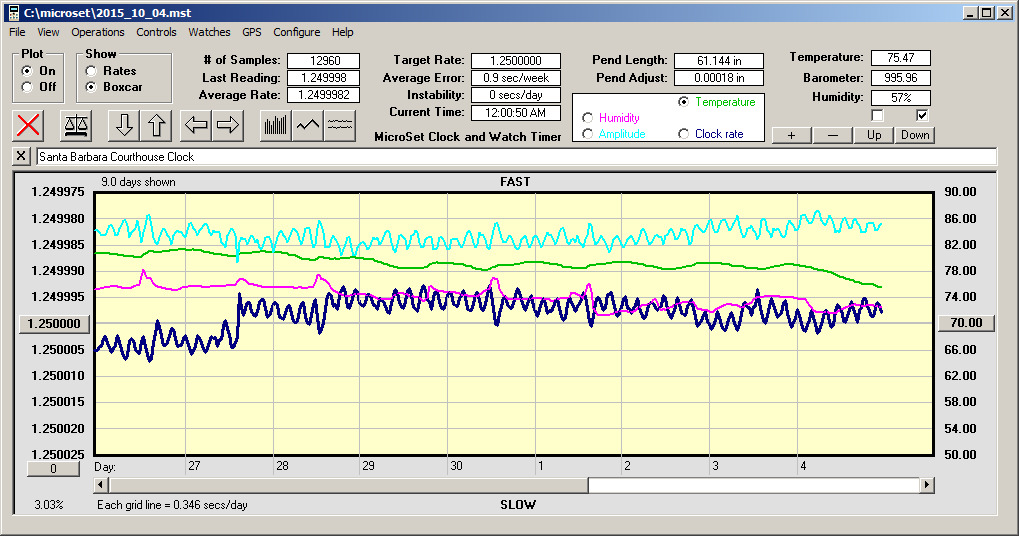
Task: Click the application icon in title bar
Action: pyautogui.click(x=13, y=12)
